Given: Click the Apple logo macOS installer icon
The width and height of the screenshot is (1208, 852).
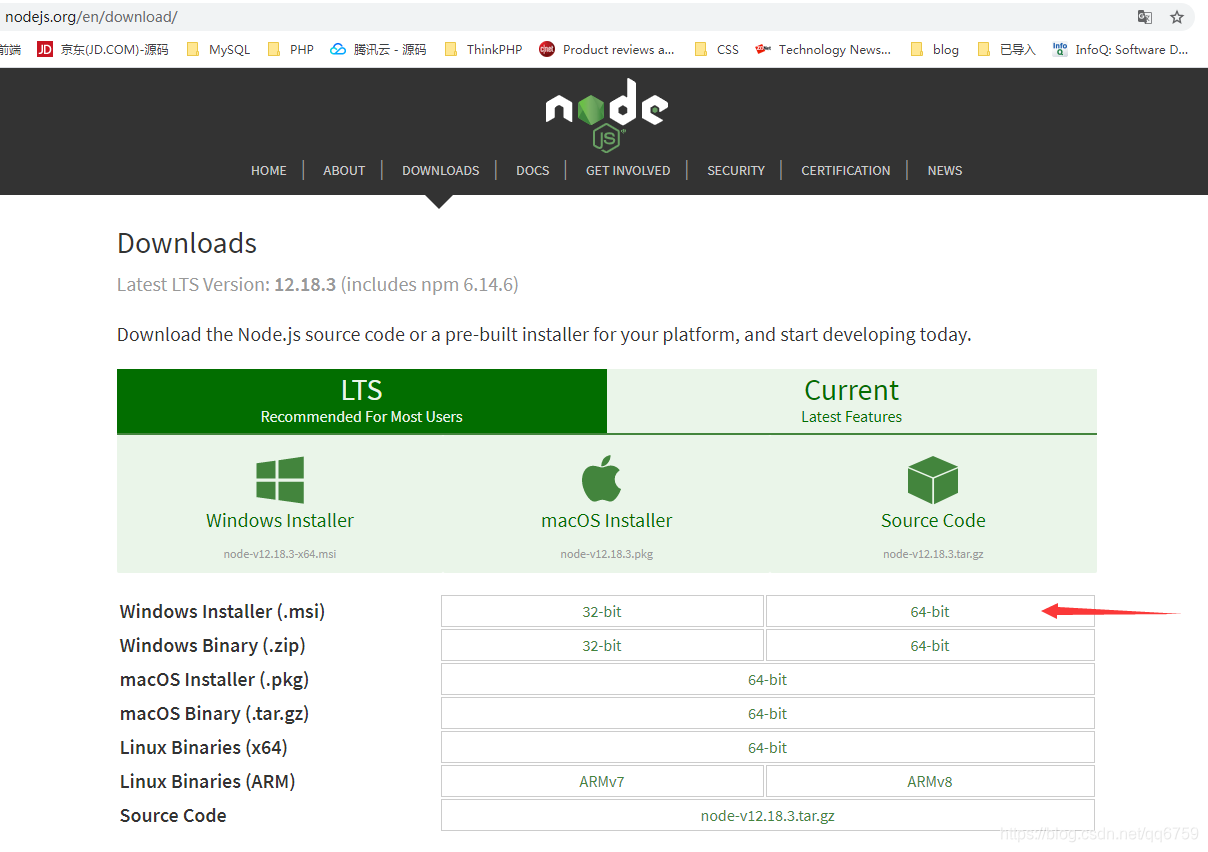Looking at the screenshot, I should click(602, 478).
